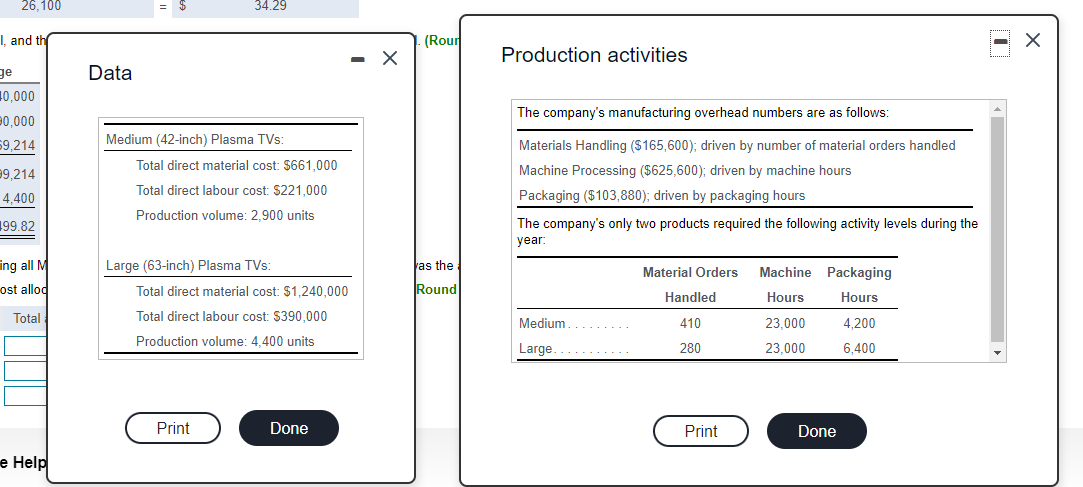Close the Production activities dialog
Screen dimensions: 1083x487
1033,40
